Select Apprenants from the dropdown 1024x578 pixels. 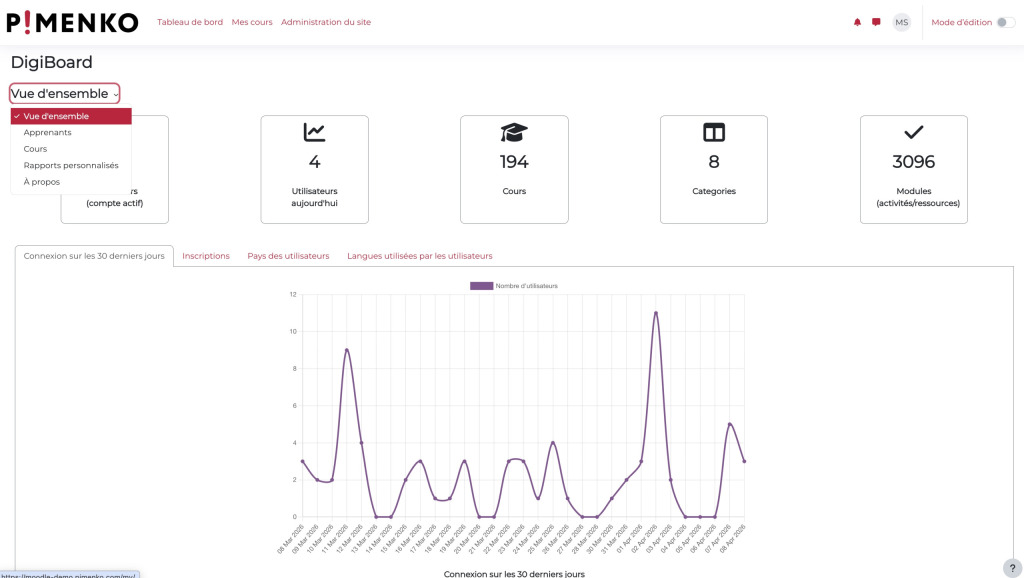click(48, 132)
